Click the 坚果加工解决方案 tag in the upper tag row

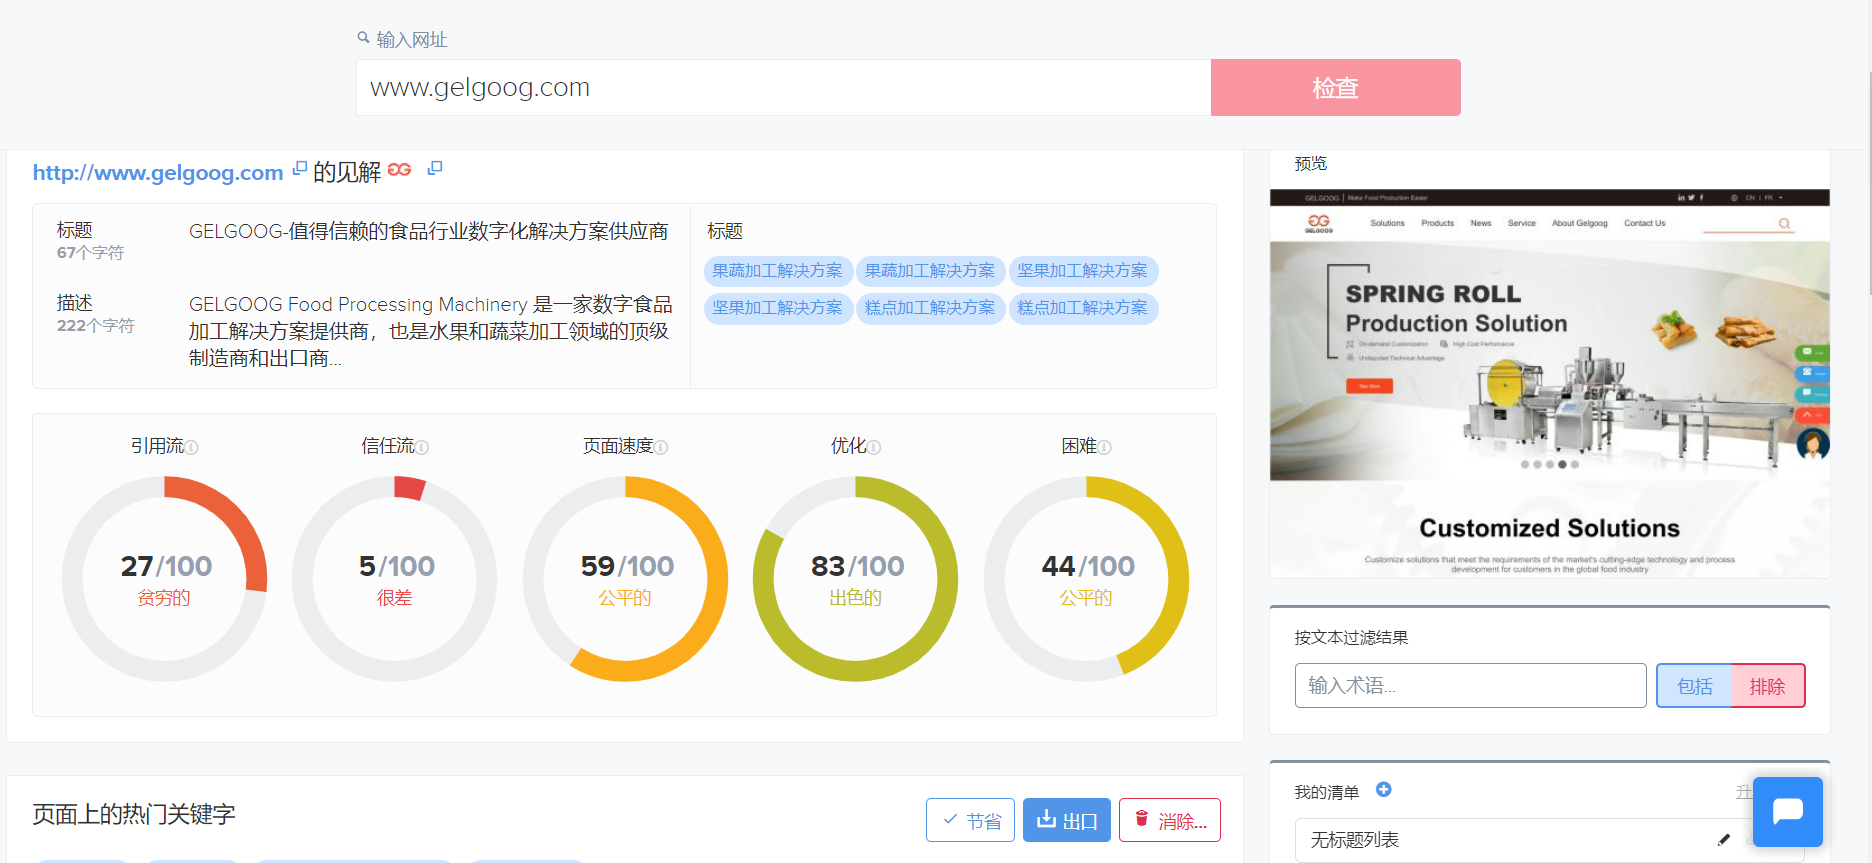click(x=1083, y=271)
